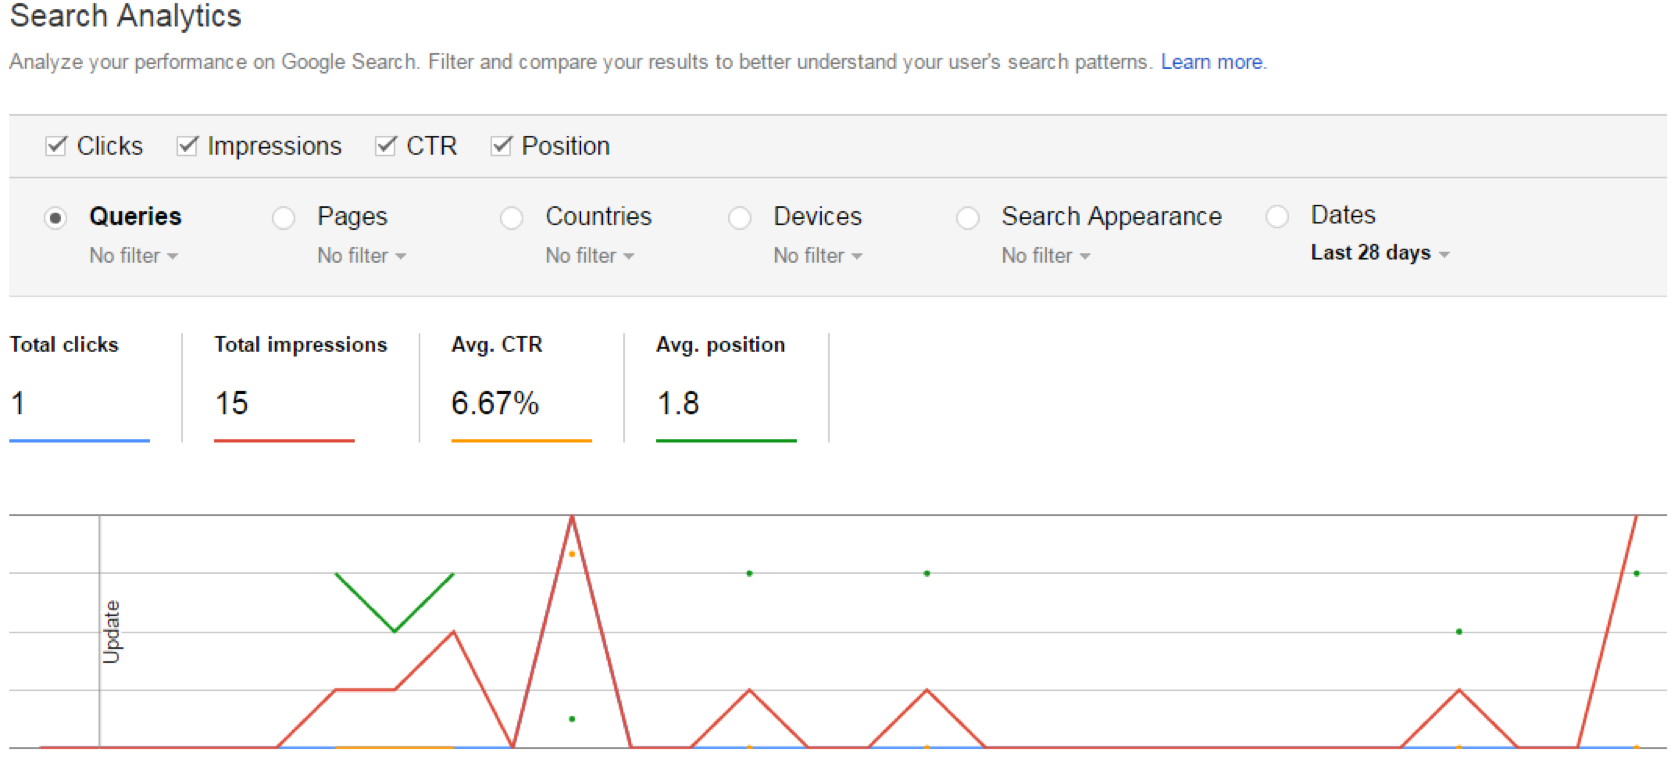
Task: Click the Total impressions summary card
Action: [x=299, y=385]
